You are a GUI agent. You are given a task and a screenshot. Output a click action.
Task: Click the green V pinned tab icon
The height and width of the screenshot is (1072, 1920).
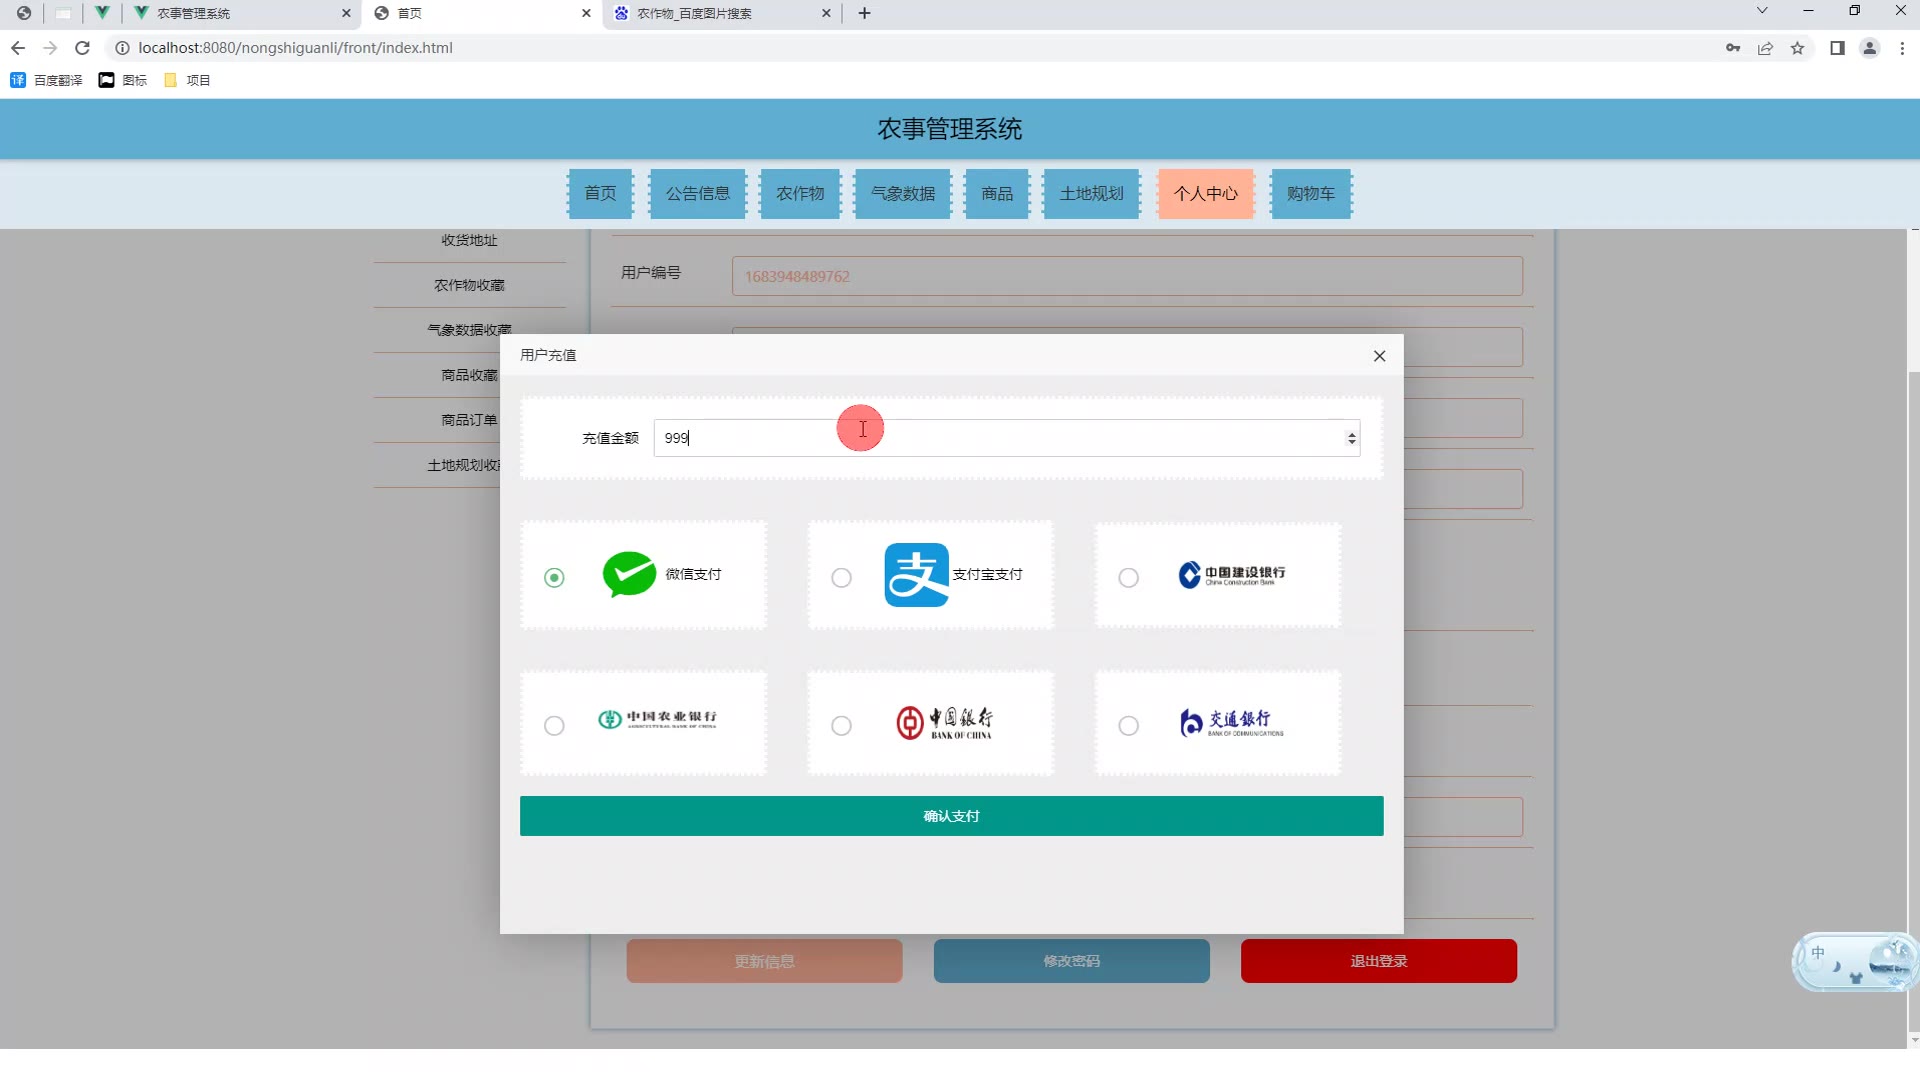click(x=102, y=13)
